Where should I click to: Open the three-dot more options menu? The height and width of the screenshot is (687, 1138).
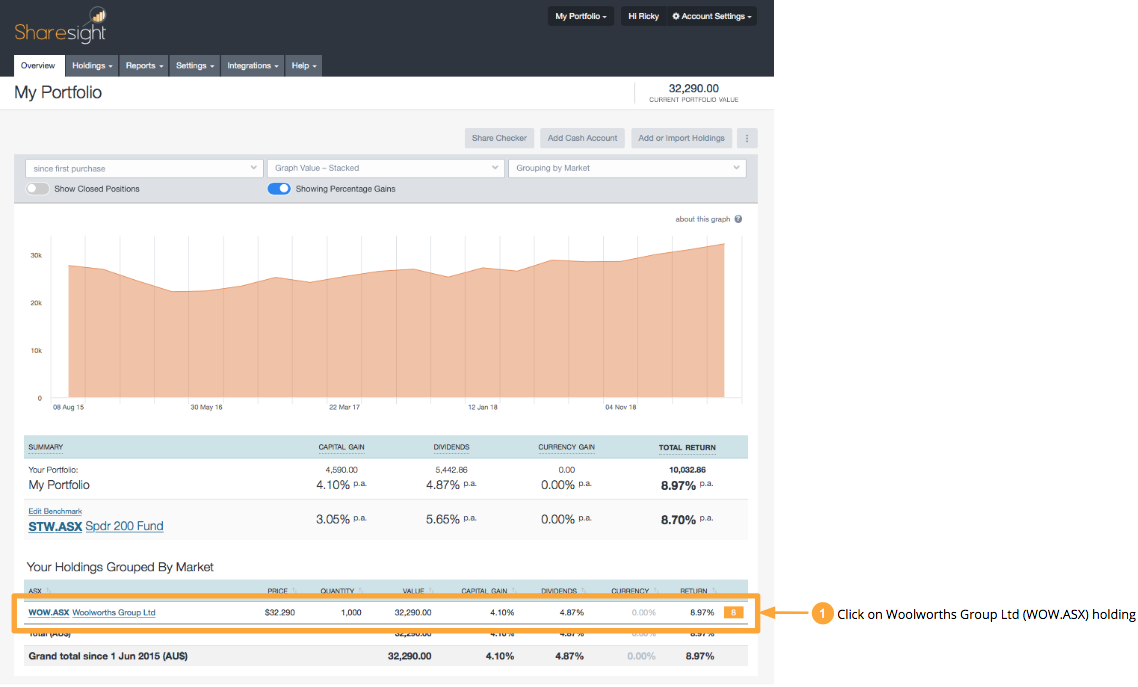point(747,138)
